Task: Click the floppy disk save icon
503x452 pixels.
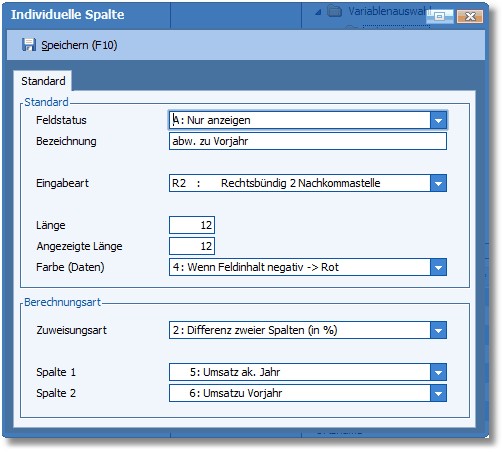Action: click(29, 45)
